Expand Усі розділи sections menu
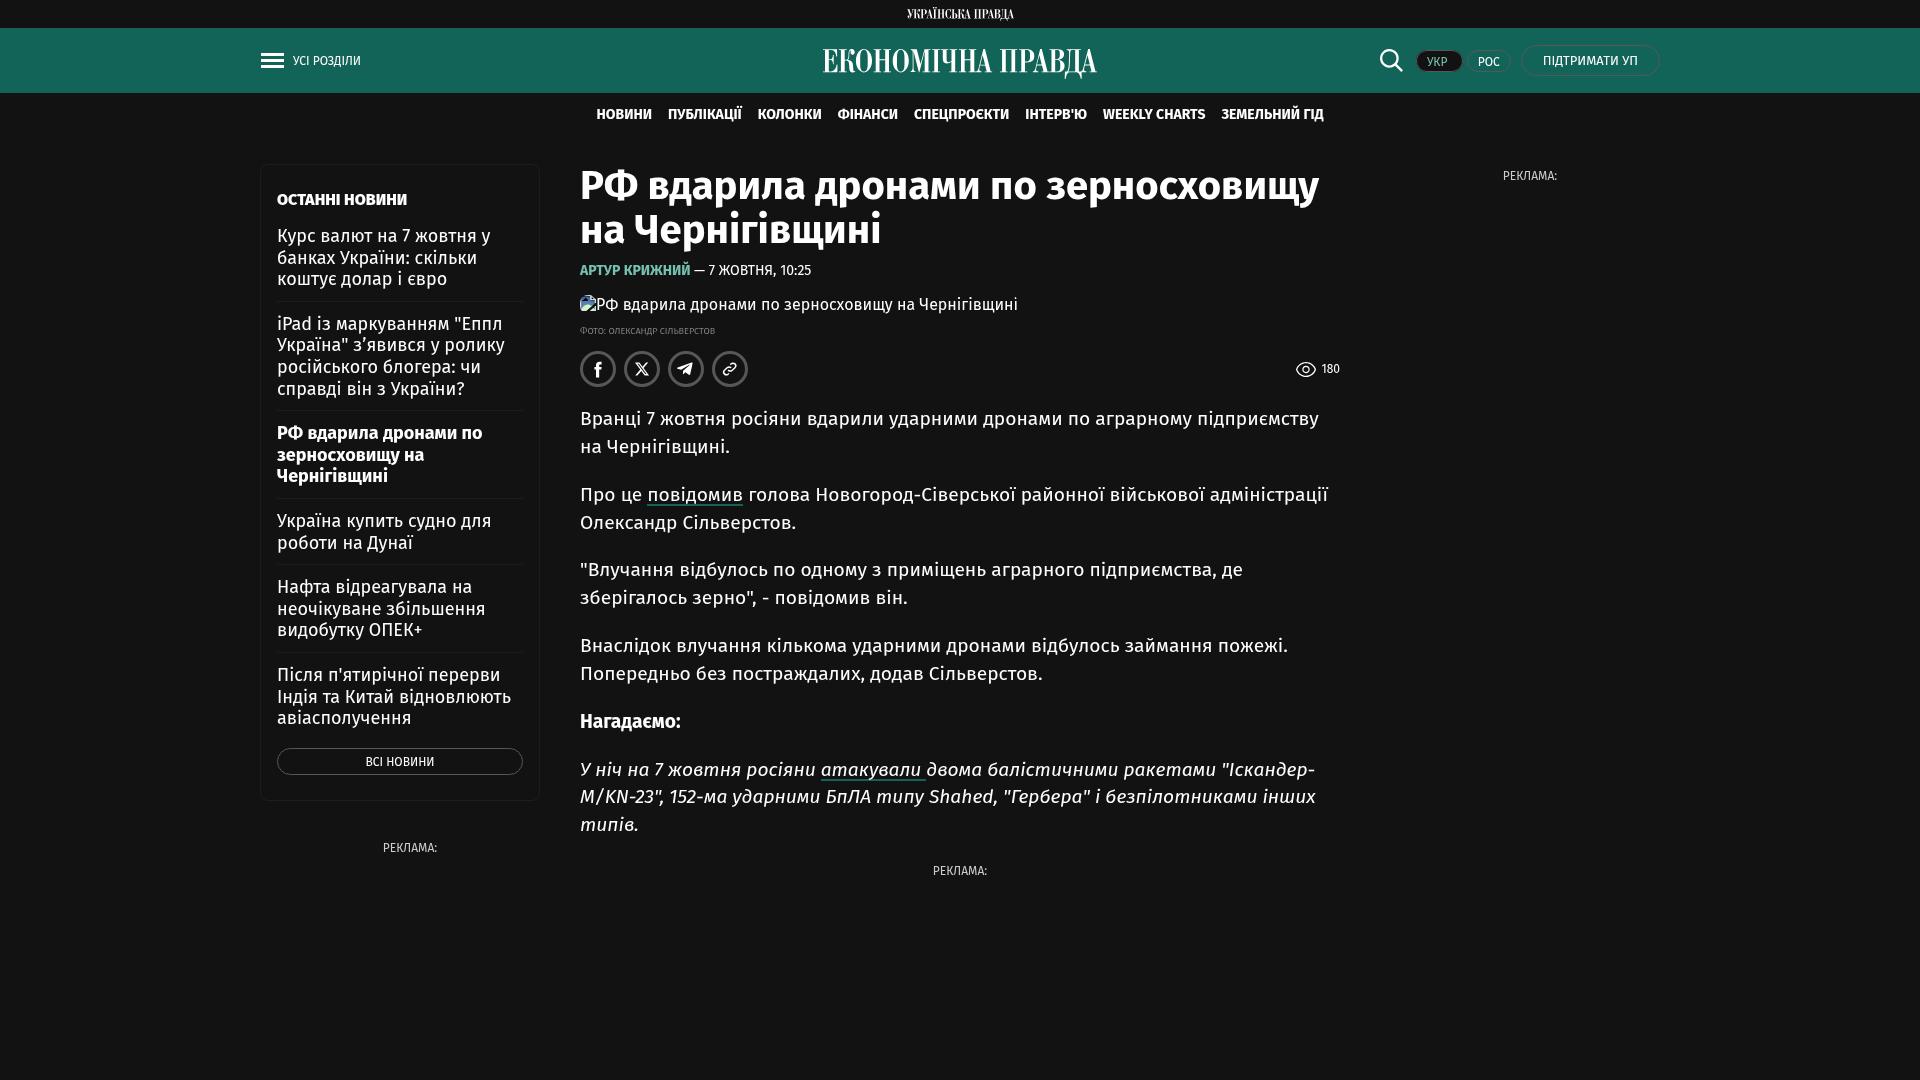Image resolution: width=1920 pixels, height=1080 pixels. point(327,61)
